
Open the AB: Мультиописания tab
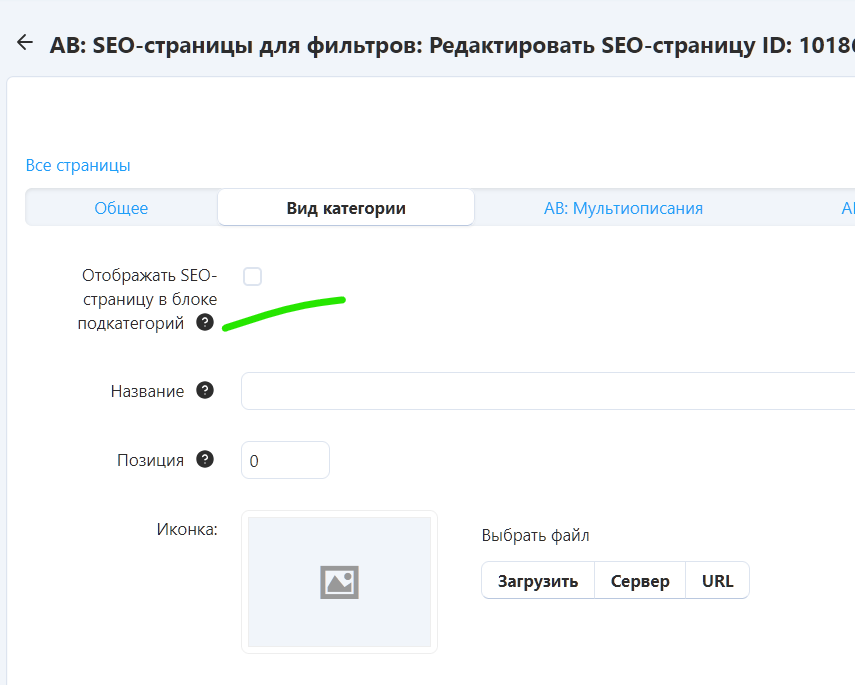623,208
